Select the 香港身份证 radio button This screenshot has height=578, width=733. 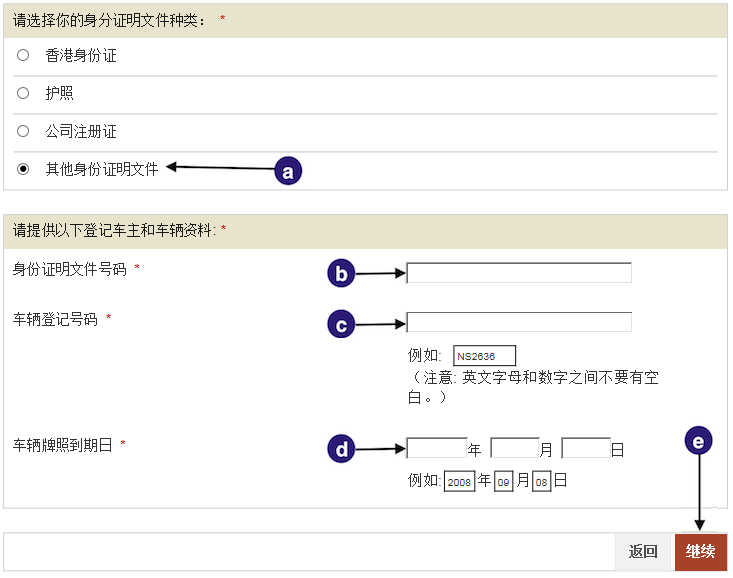pos(23,55)
